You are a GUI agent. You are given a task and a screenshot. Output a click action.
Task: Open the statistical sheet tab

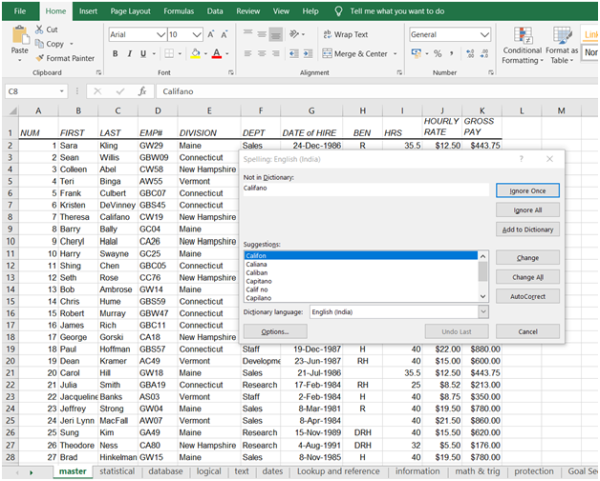tap(117, 471)
